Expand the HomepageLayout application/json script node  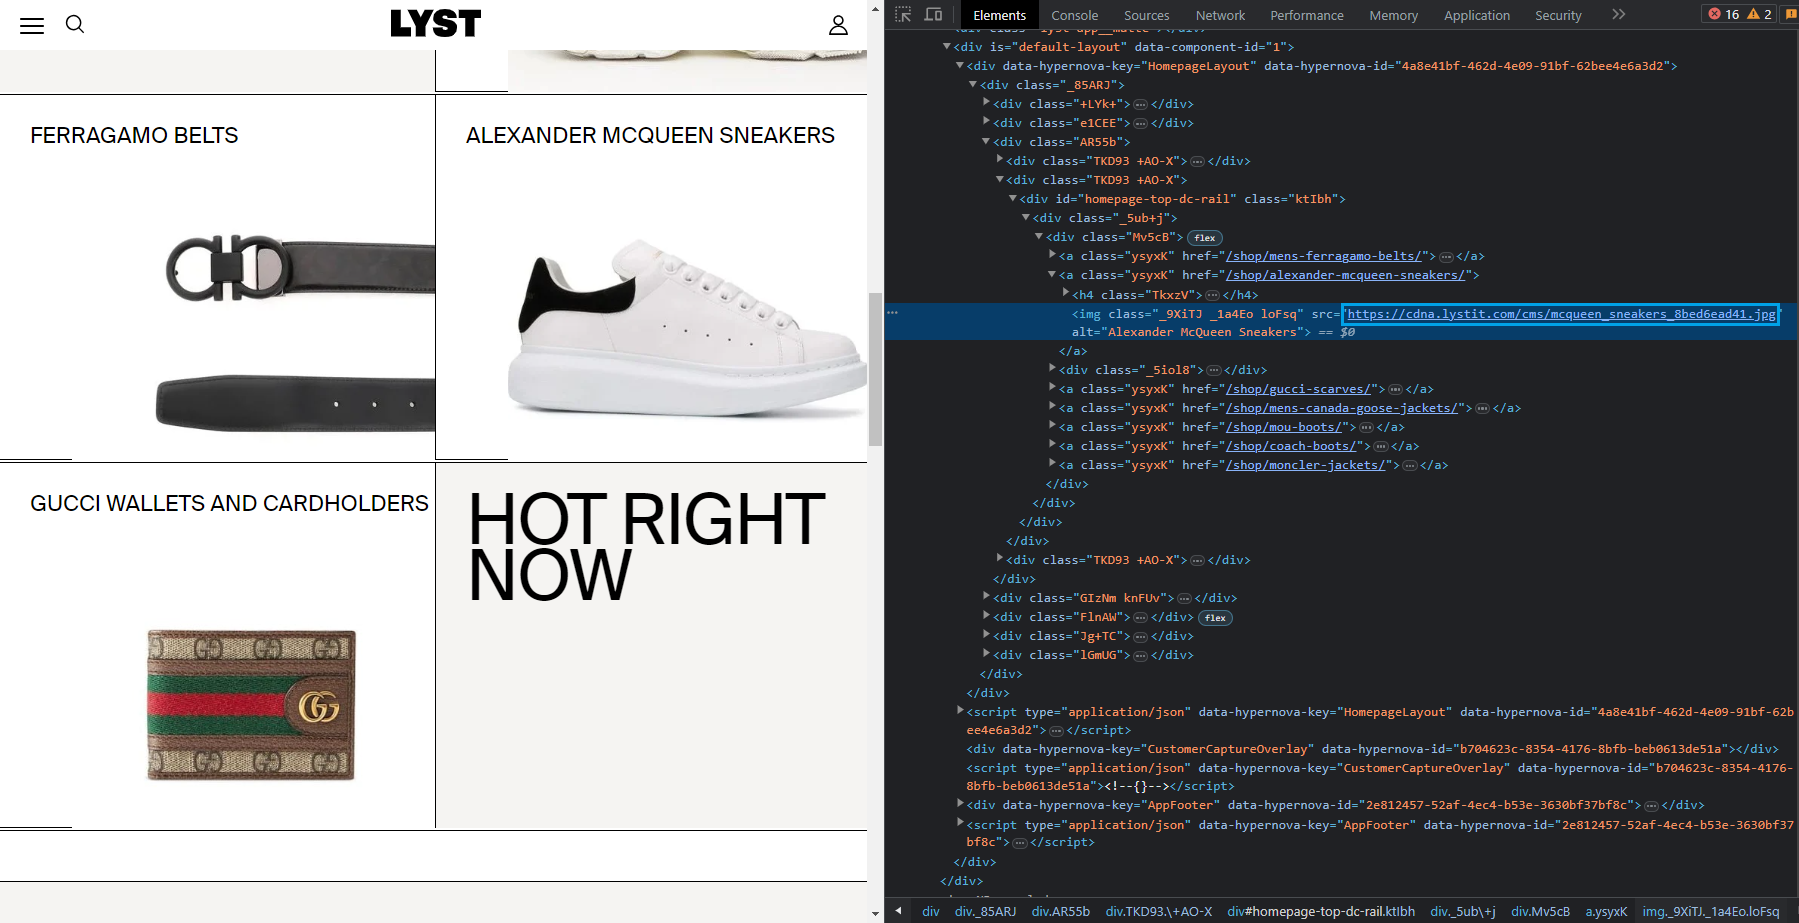[x=959, y=711]
